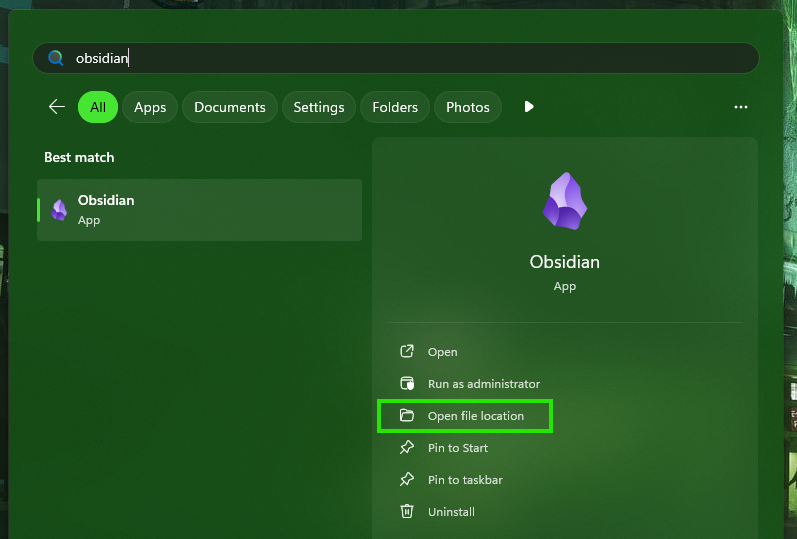Image resolution: width=797 pixels, height=539 pixels.
Task: Click the search magnifier icon
Action: 55,58
